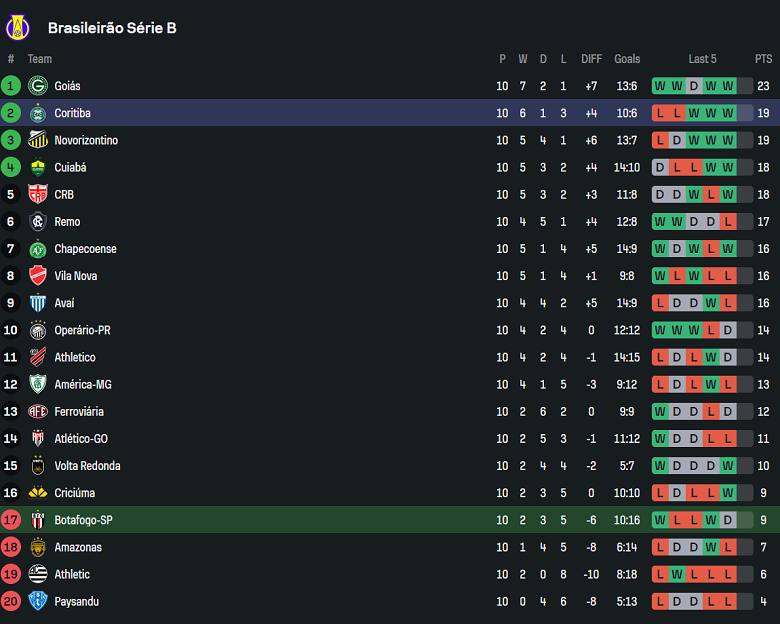This screenshot has width=780, height=624.
Task: Click the Last 5 column header
Action: 702,59
